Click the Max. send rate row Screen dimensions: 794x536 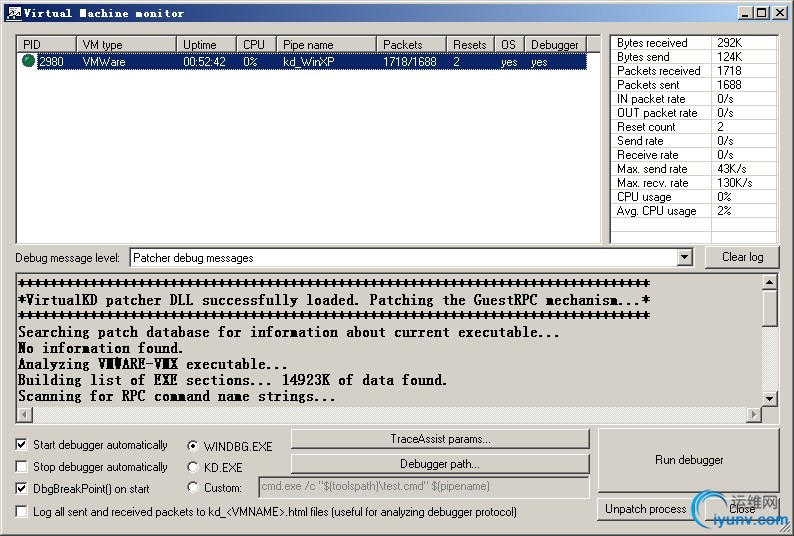[x=694, y=169]
